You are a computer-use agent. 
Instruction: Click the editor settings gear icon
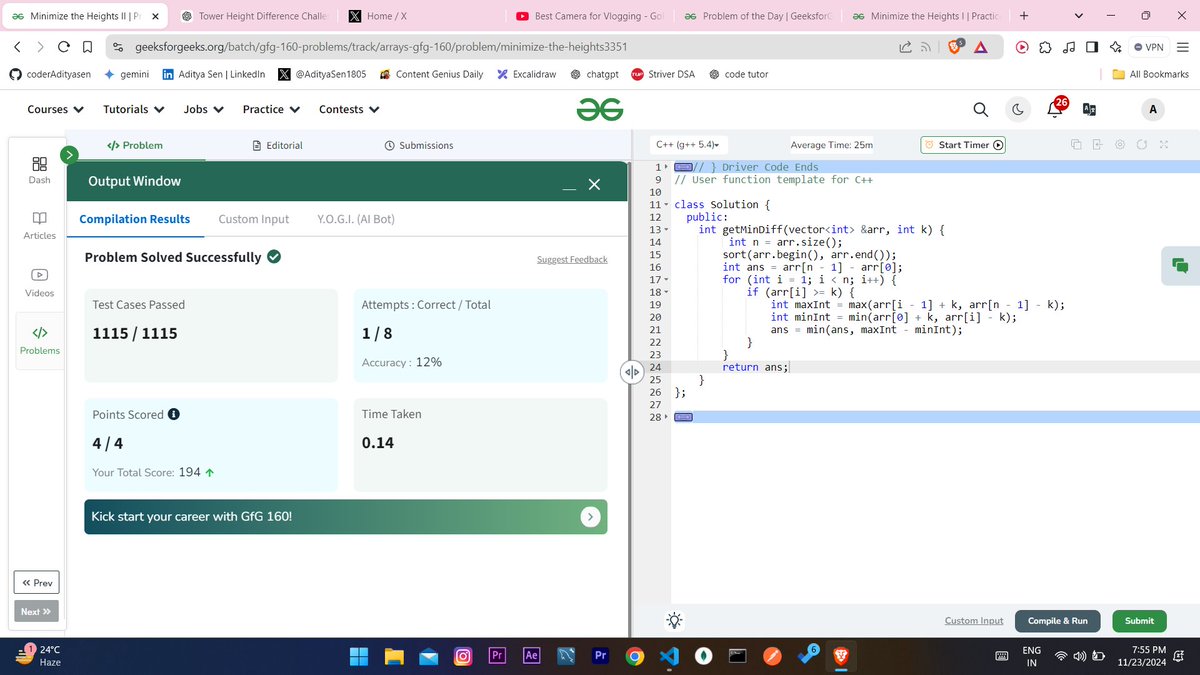[1121, 145]
